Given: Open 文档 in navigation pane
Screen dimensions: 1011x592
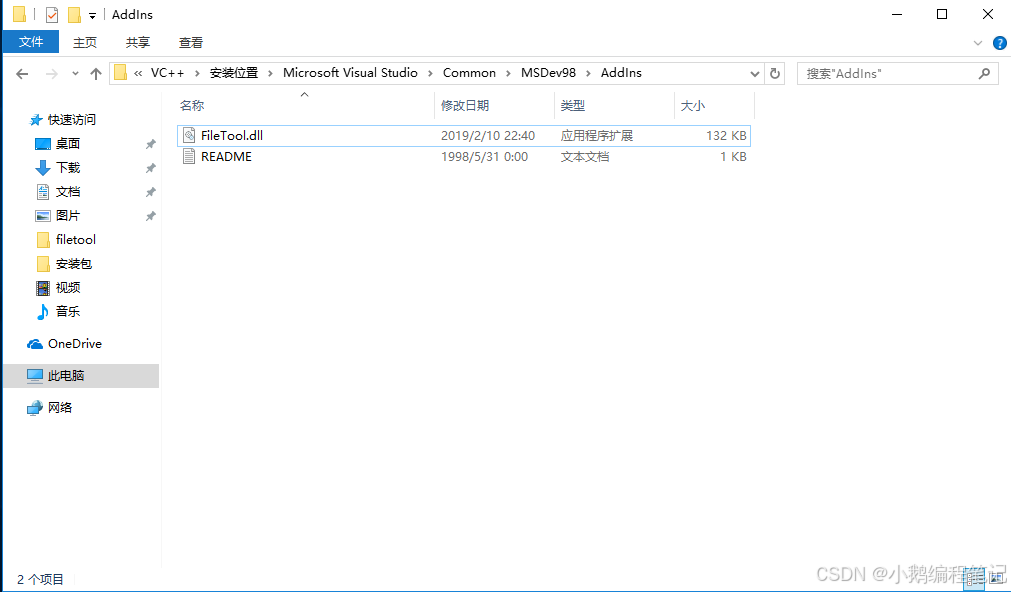Looking at the screenshot, I should [x=68, y=192].
